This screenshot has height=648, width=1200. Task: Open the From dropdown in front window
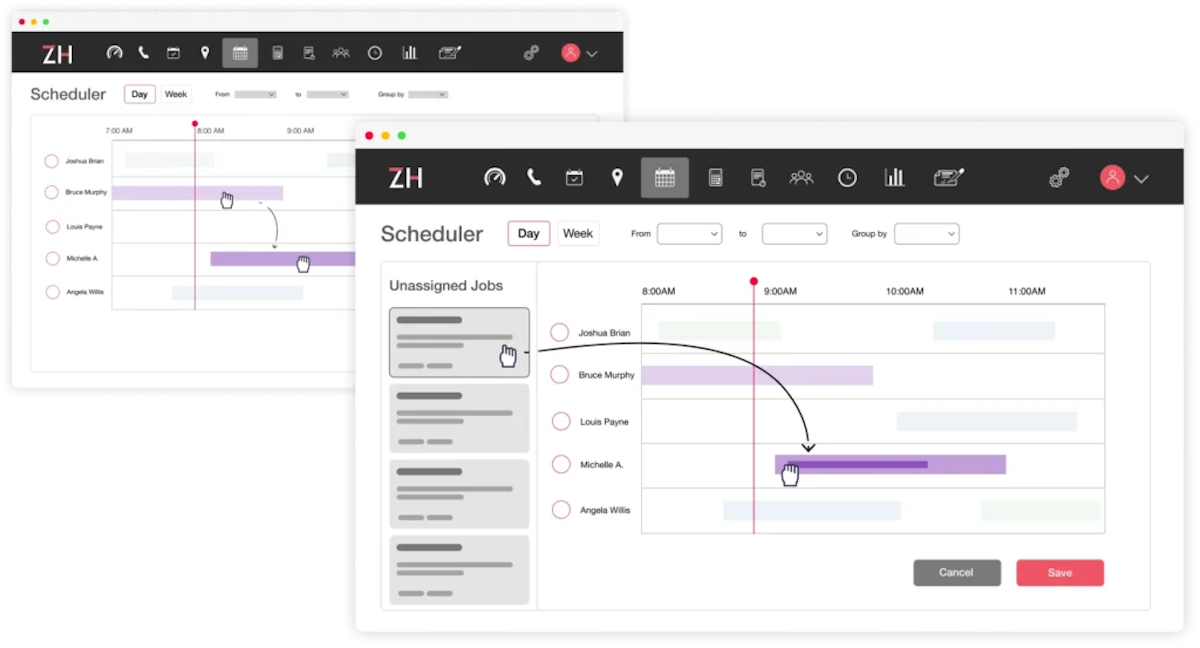point(689,234)
